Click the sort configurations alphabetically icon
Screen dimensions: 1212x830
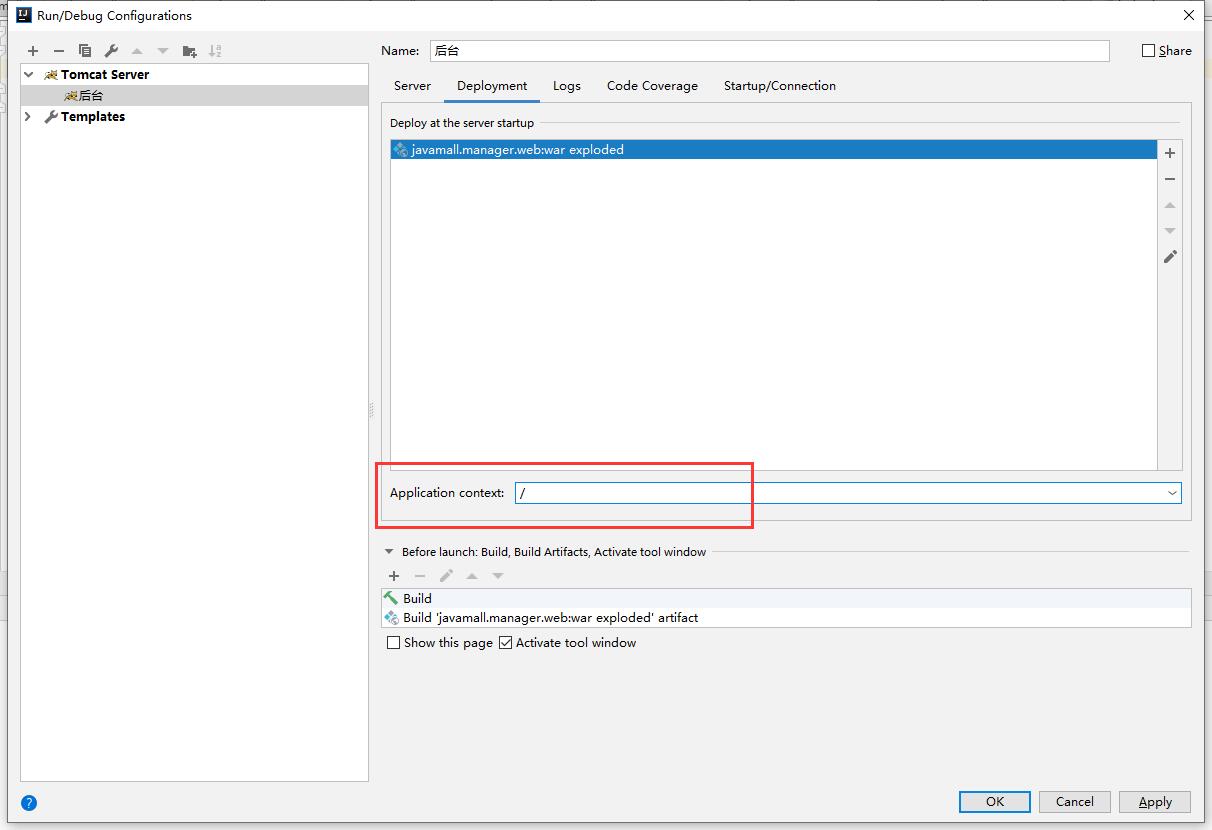click(x=215, y=51)
